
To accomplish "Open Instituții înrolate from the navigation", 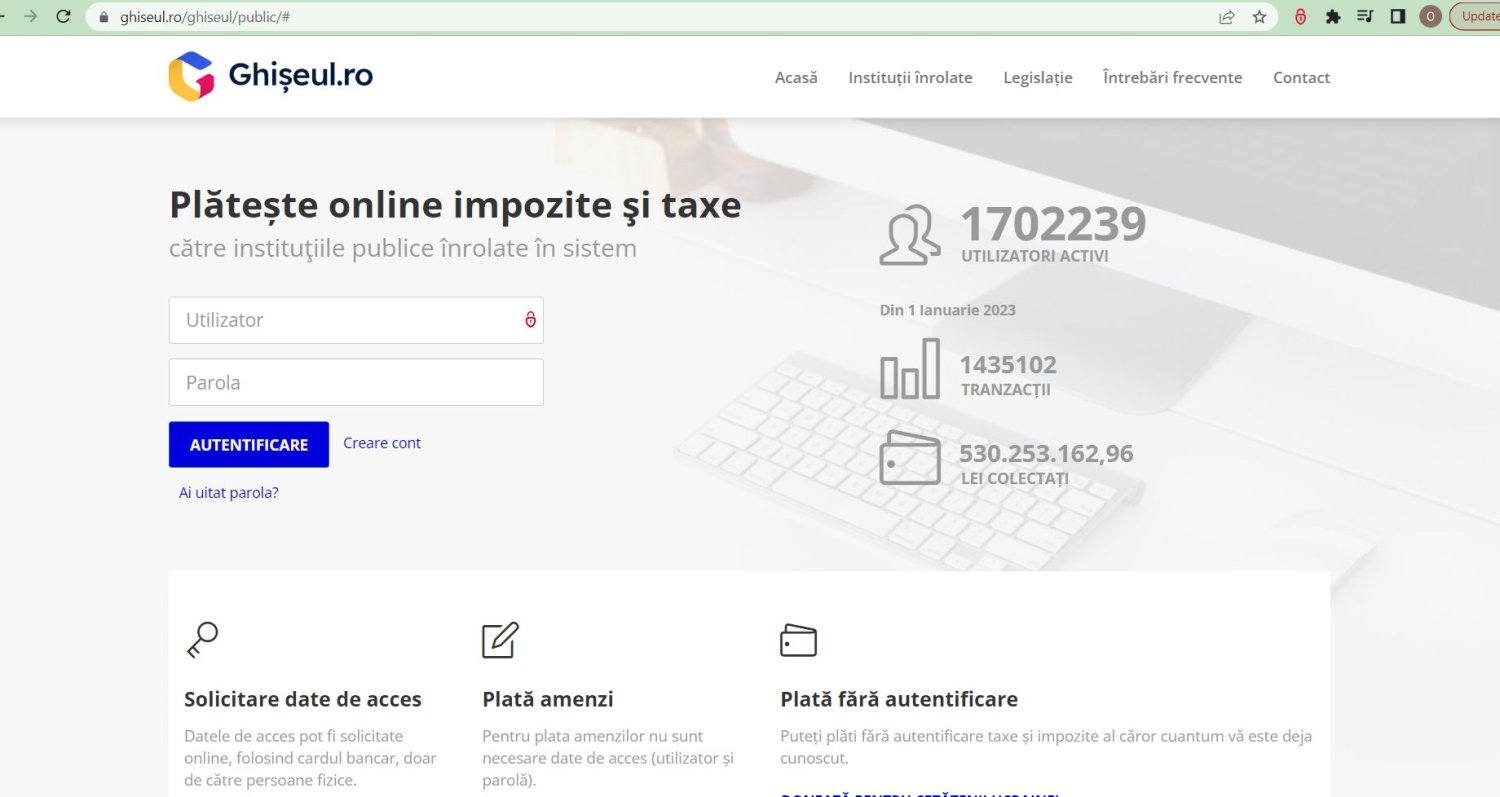I will 910,77.
